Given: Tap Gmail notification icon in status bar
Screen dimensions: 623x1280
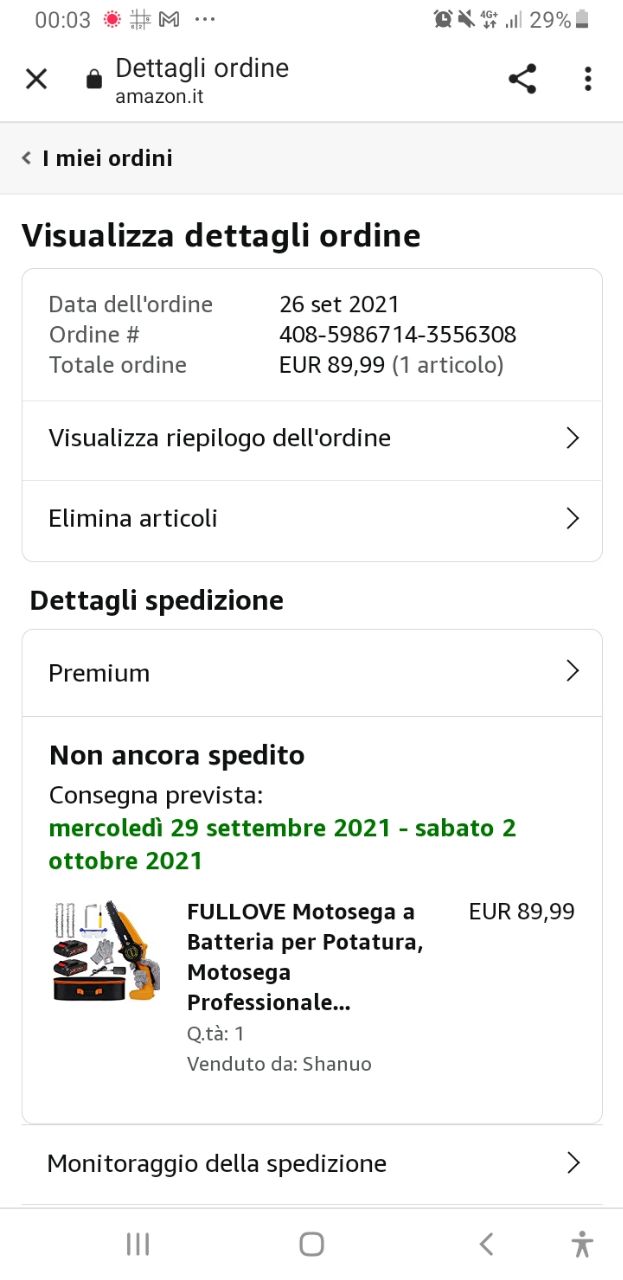Looking at the screenshot, I should coord(170,19).
